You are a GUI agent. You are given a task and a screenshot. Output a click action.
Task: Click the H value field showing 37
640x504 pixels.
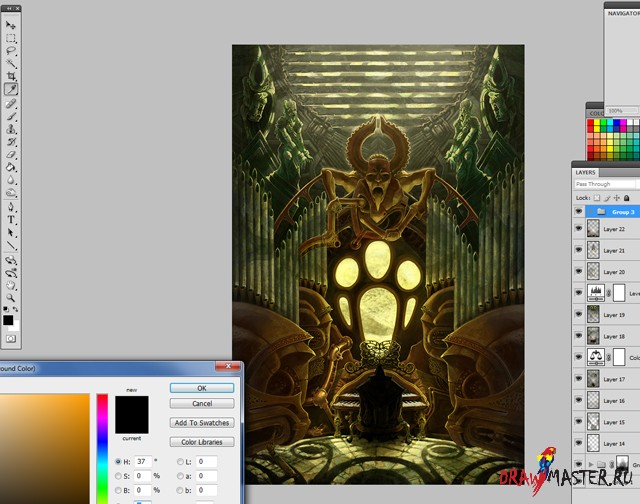click(x=142, y=462)
